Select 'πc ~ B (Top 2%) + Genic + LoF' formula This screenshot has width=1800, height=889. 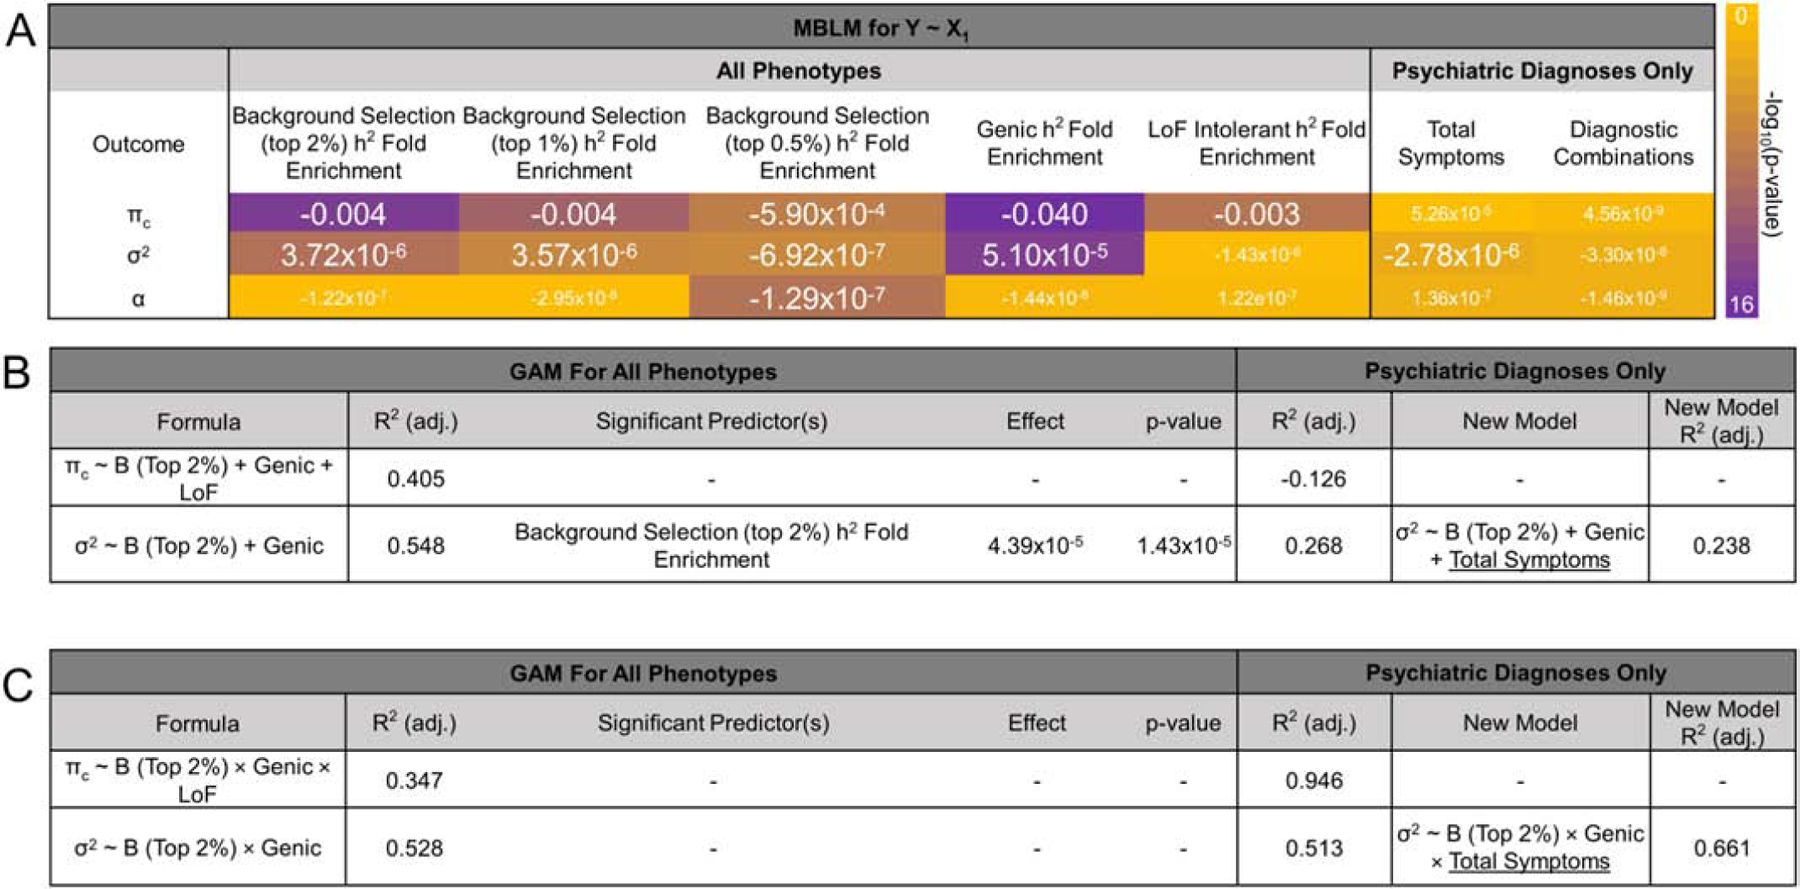point(198,478)
